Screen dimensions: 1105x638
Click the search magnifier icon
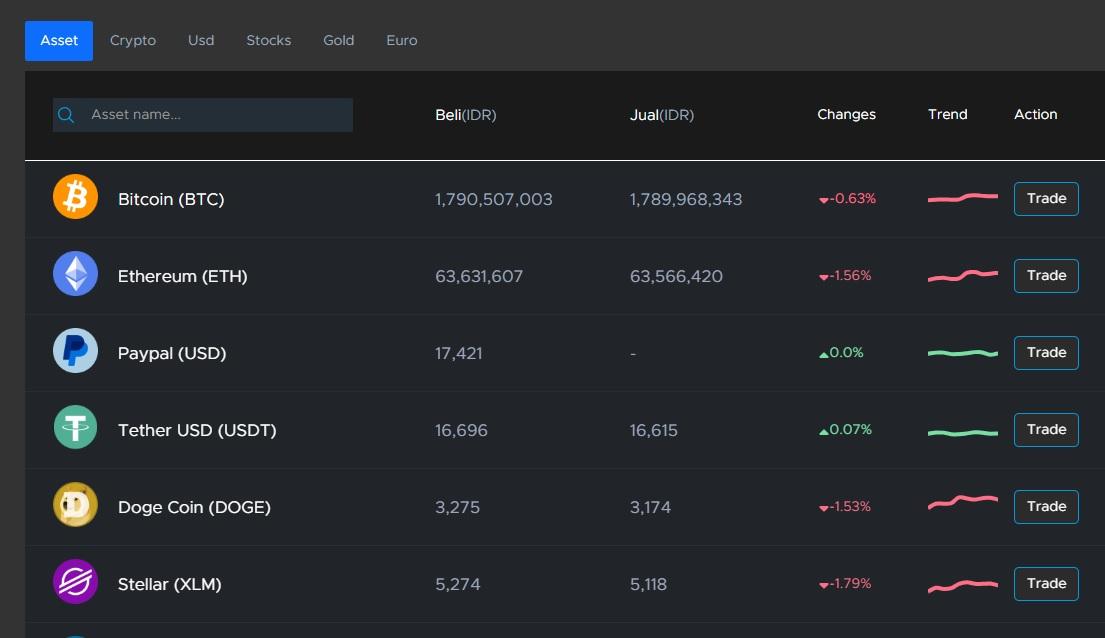point(66,115)
